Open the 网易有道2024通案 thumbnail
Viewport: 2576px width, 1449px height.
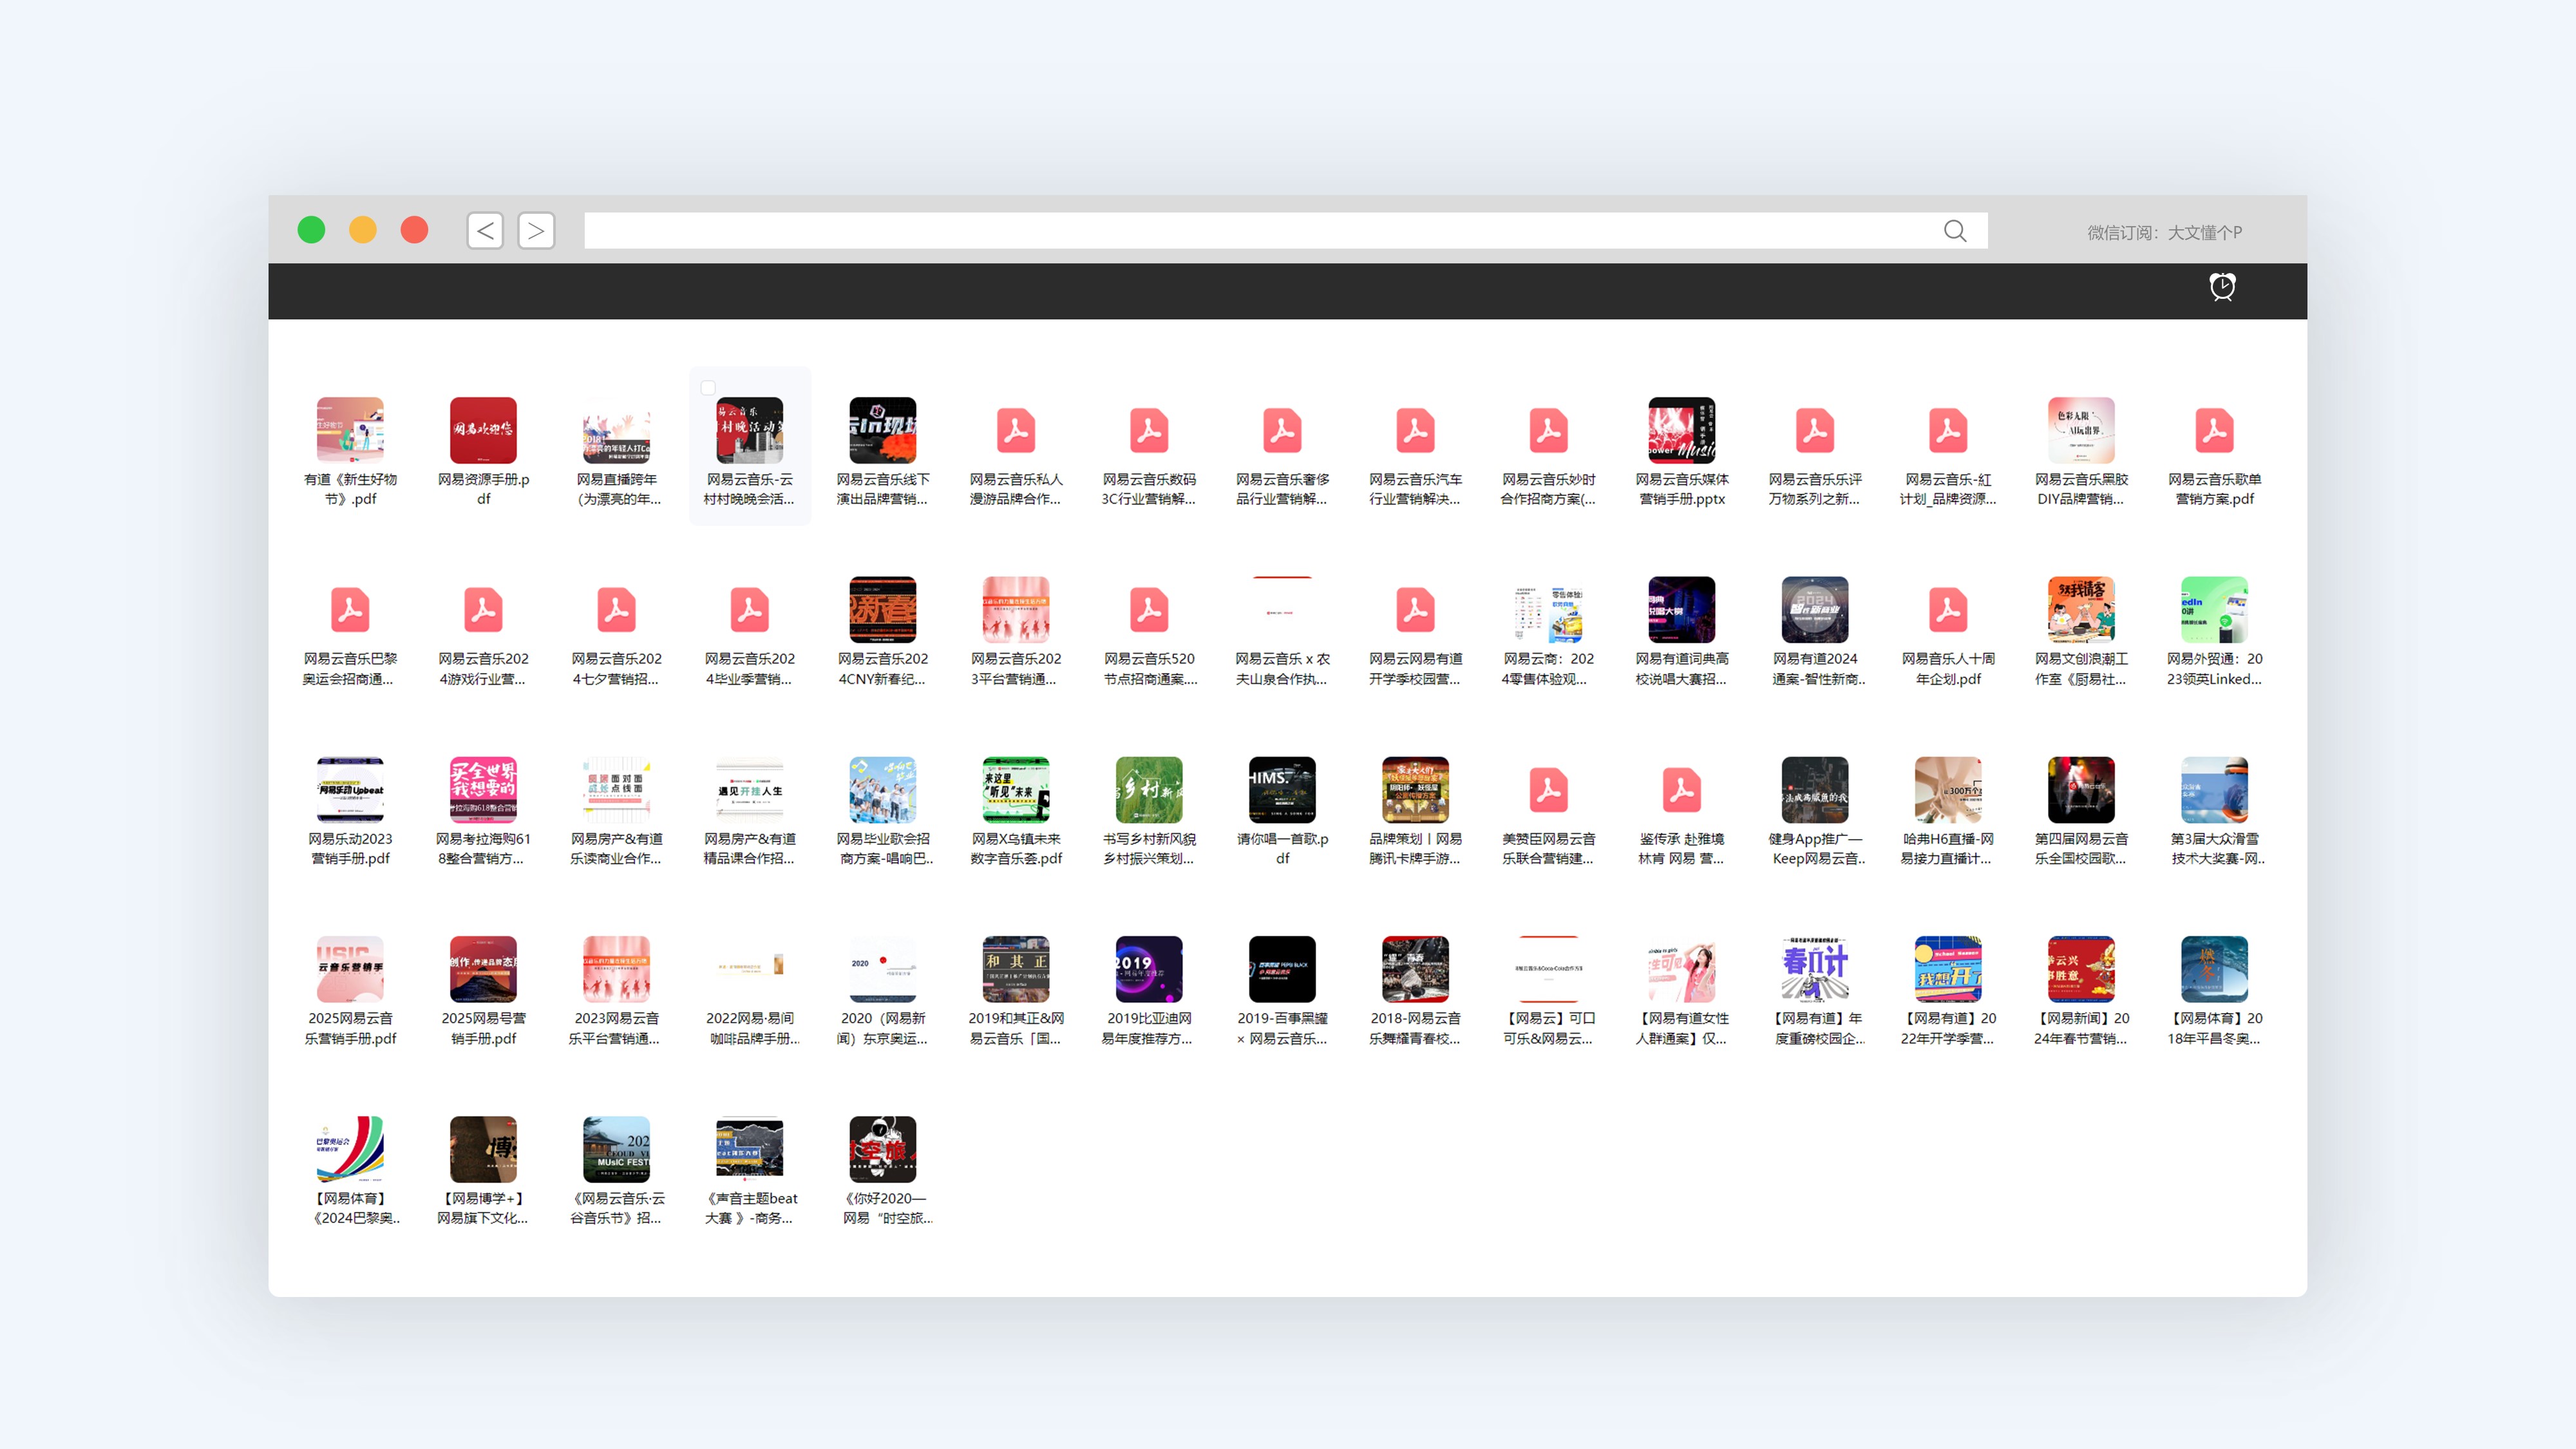click(1814, 610)
